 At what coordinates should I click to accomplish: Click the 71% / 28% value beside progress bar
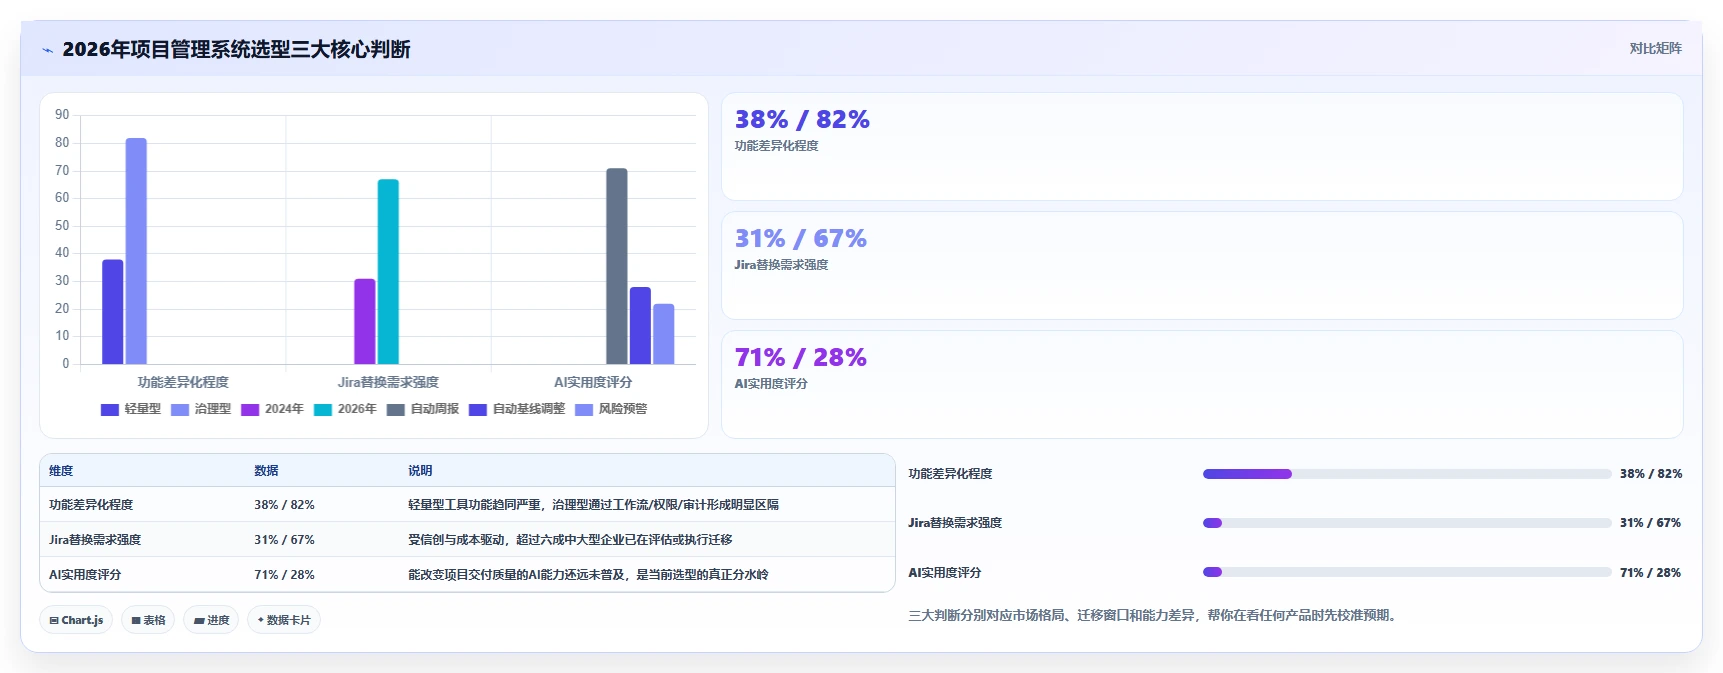click(x=1651, y=573)
